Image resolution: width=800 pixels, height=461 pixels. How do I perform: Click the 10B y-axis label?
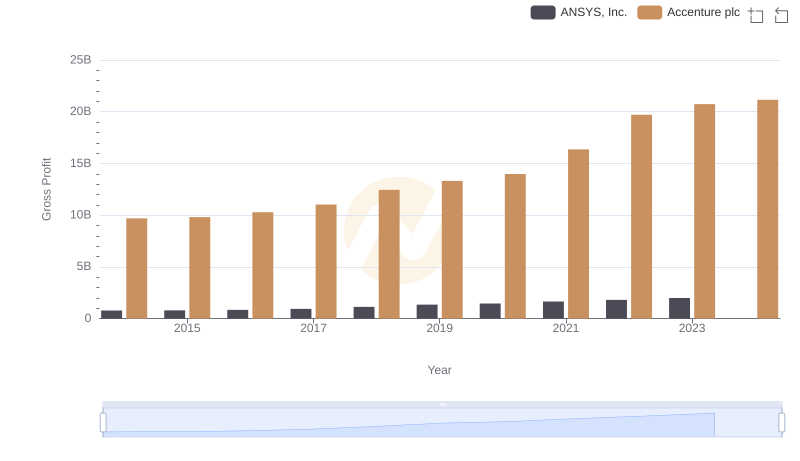81,215
